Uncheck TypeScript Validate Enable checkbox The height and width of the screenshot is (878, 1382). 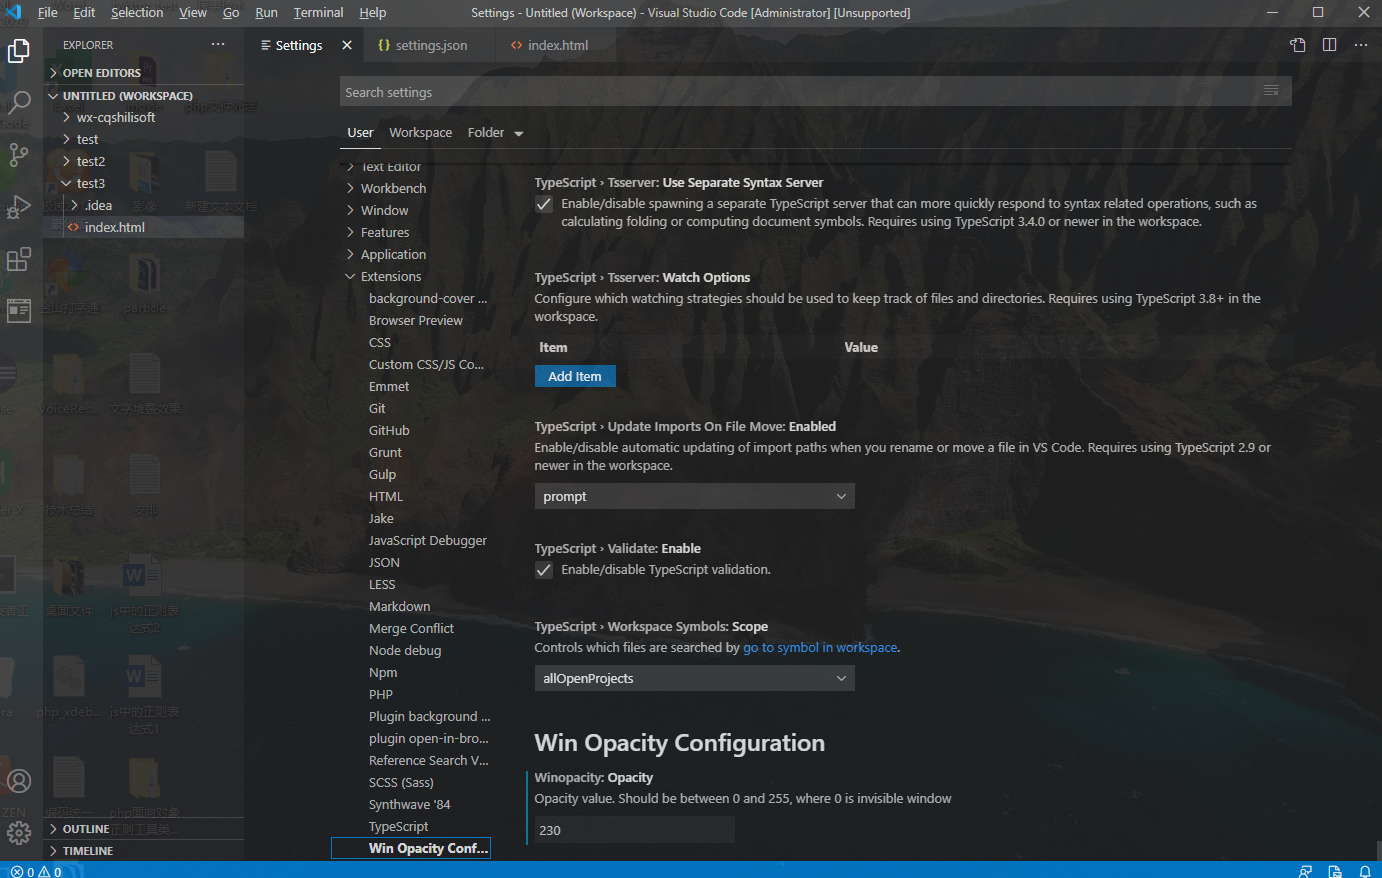544,570
